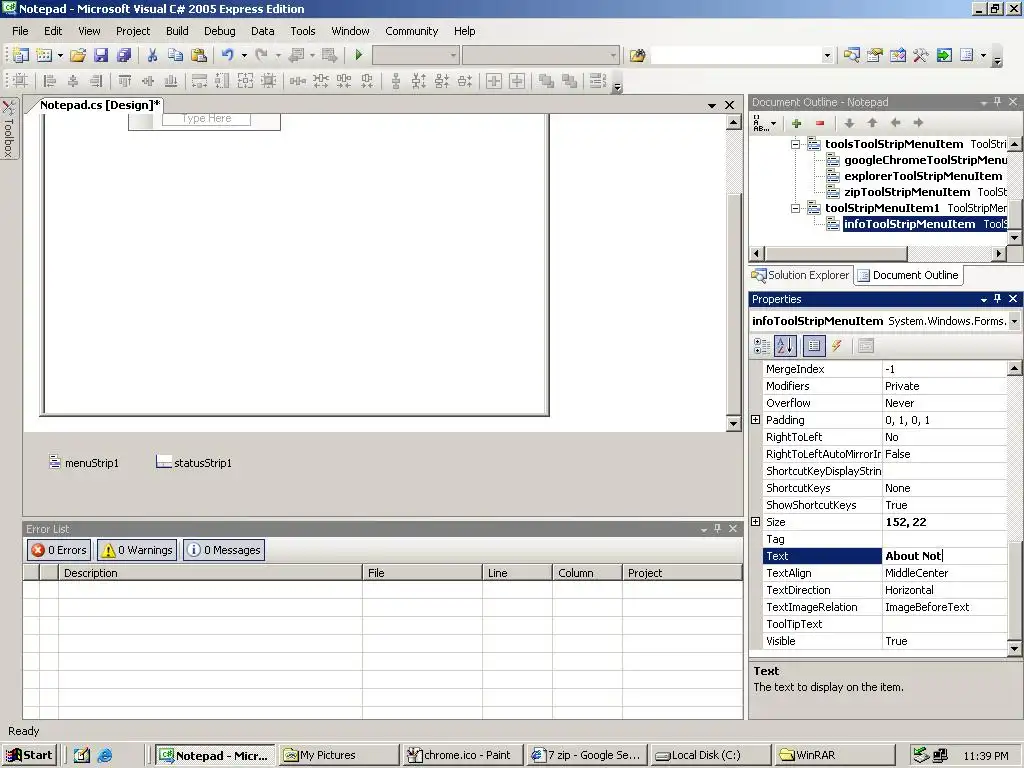Viewport: 1024px width, 768px height.
Task: Open the Undo history dropdown arrow
Action: click(244, 56)
